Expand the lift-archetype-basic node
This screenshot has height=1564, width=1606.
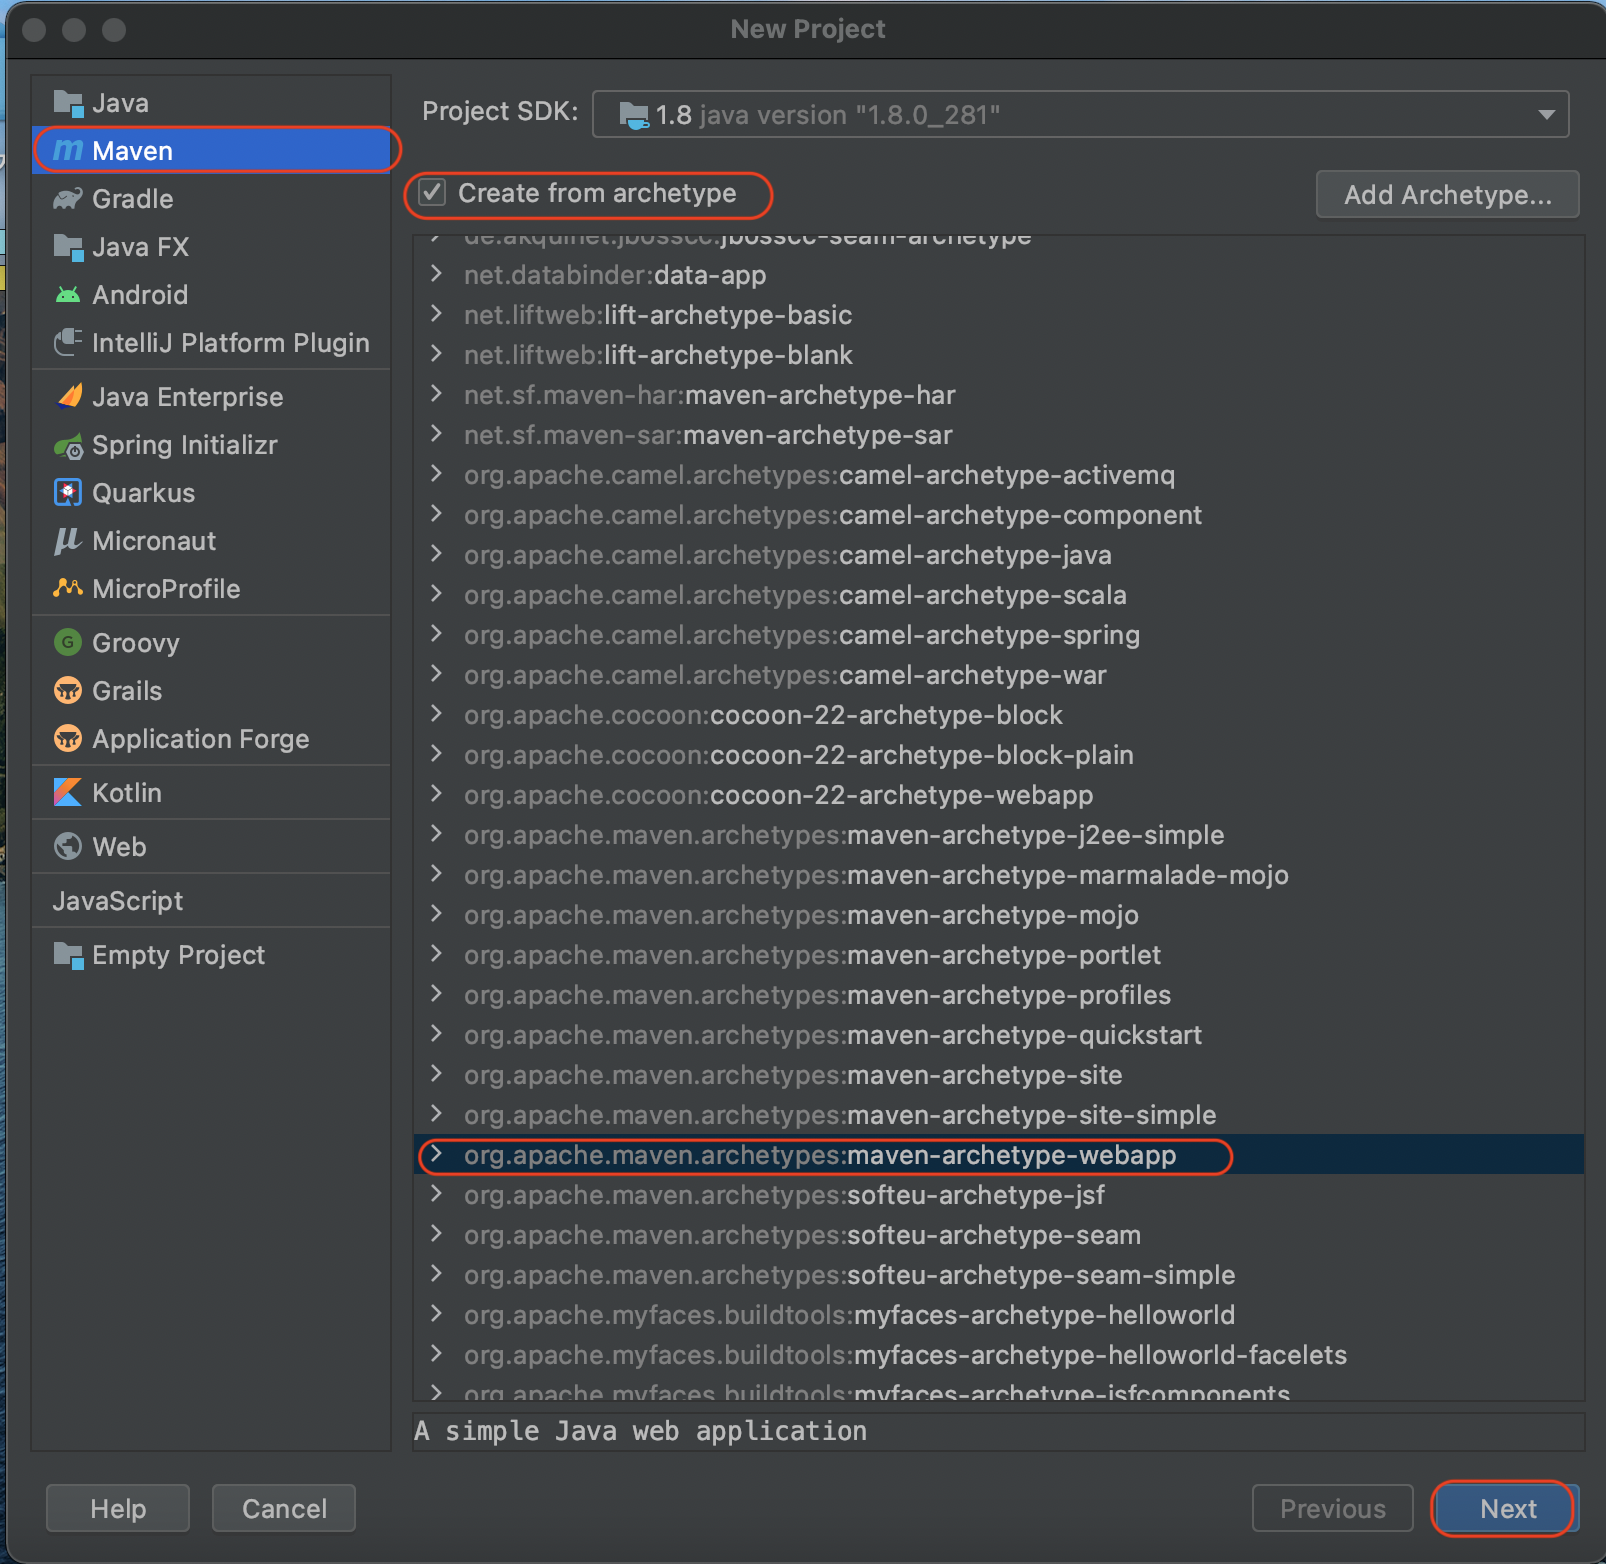436,313
